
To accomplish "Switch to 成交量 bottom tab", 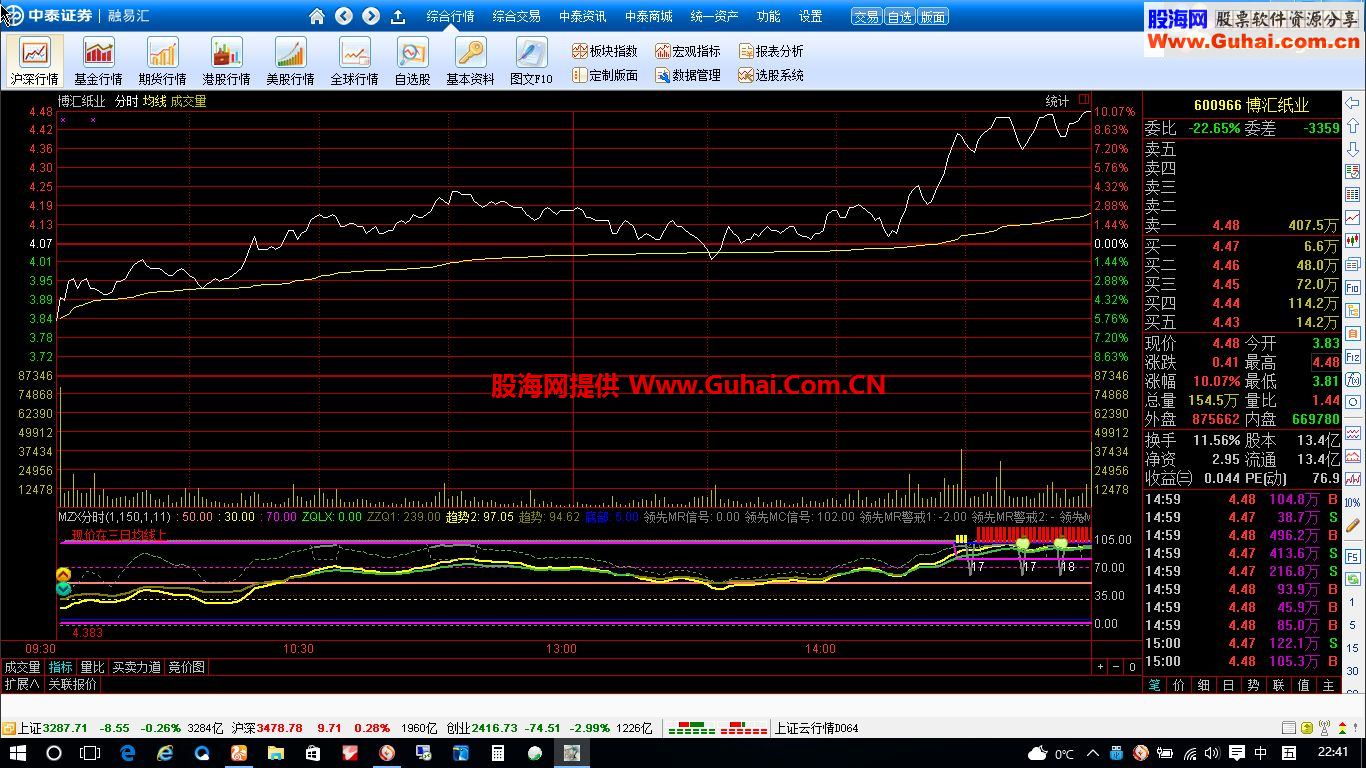I will 22,667.
